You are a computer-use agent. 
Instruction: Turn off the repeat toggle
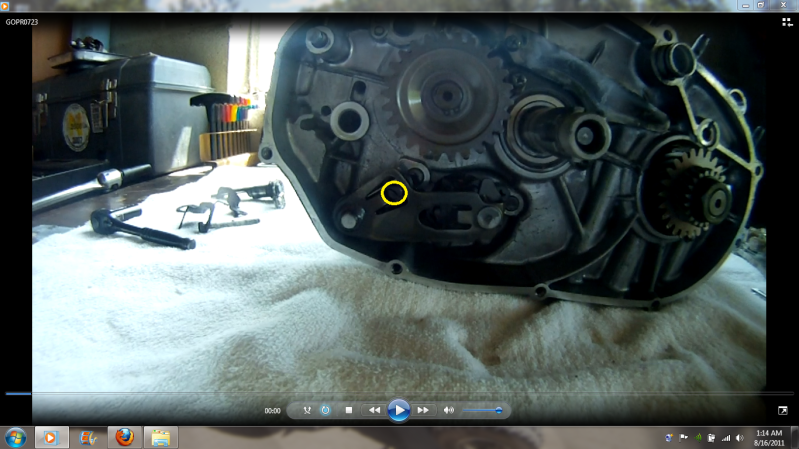click(x=325, y=410)
